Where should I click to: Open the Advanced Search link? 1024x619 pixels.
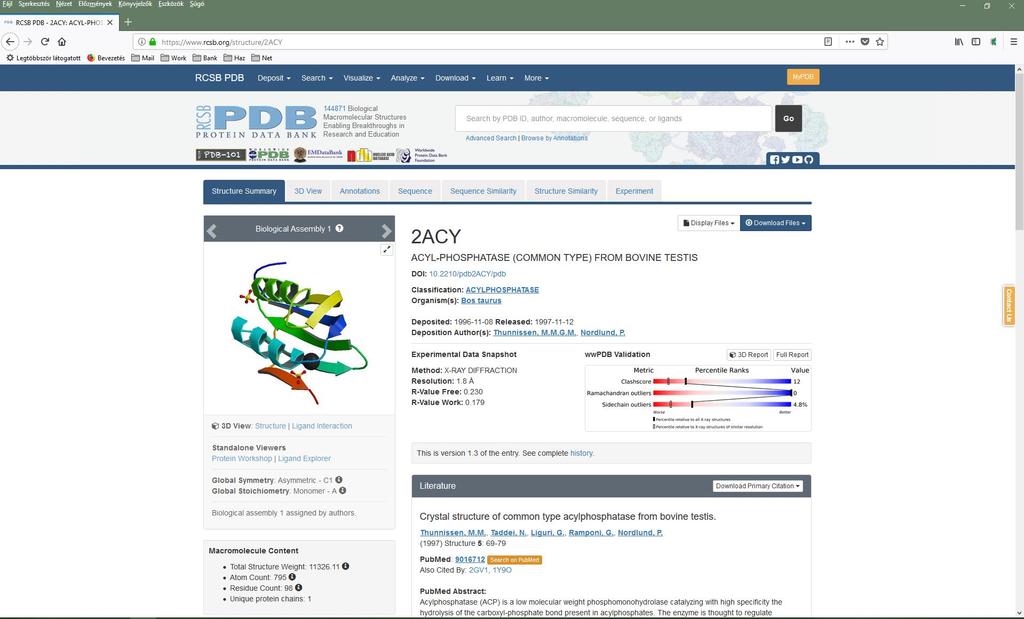(x=490, y=138)
